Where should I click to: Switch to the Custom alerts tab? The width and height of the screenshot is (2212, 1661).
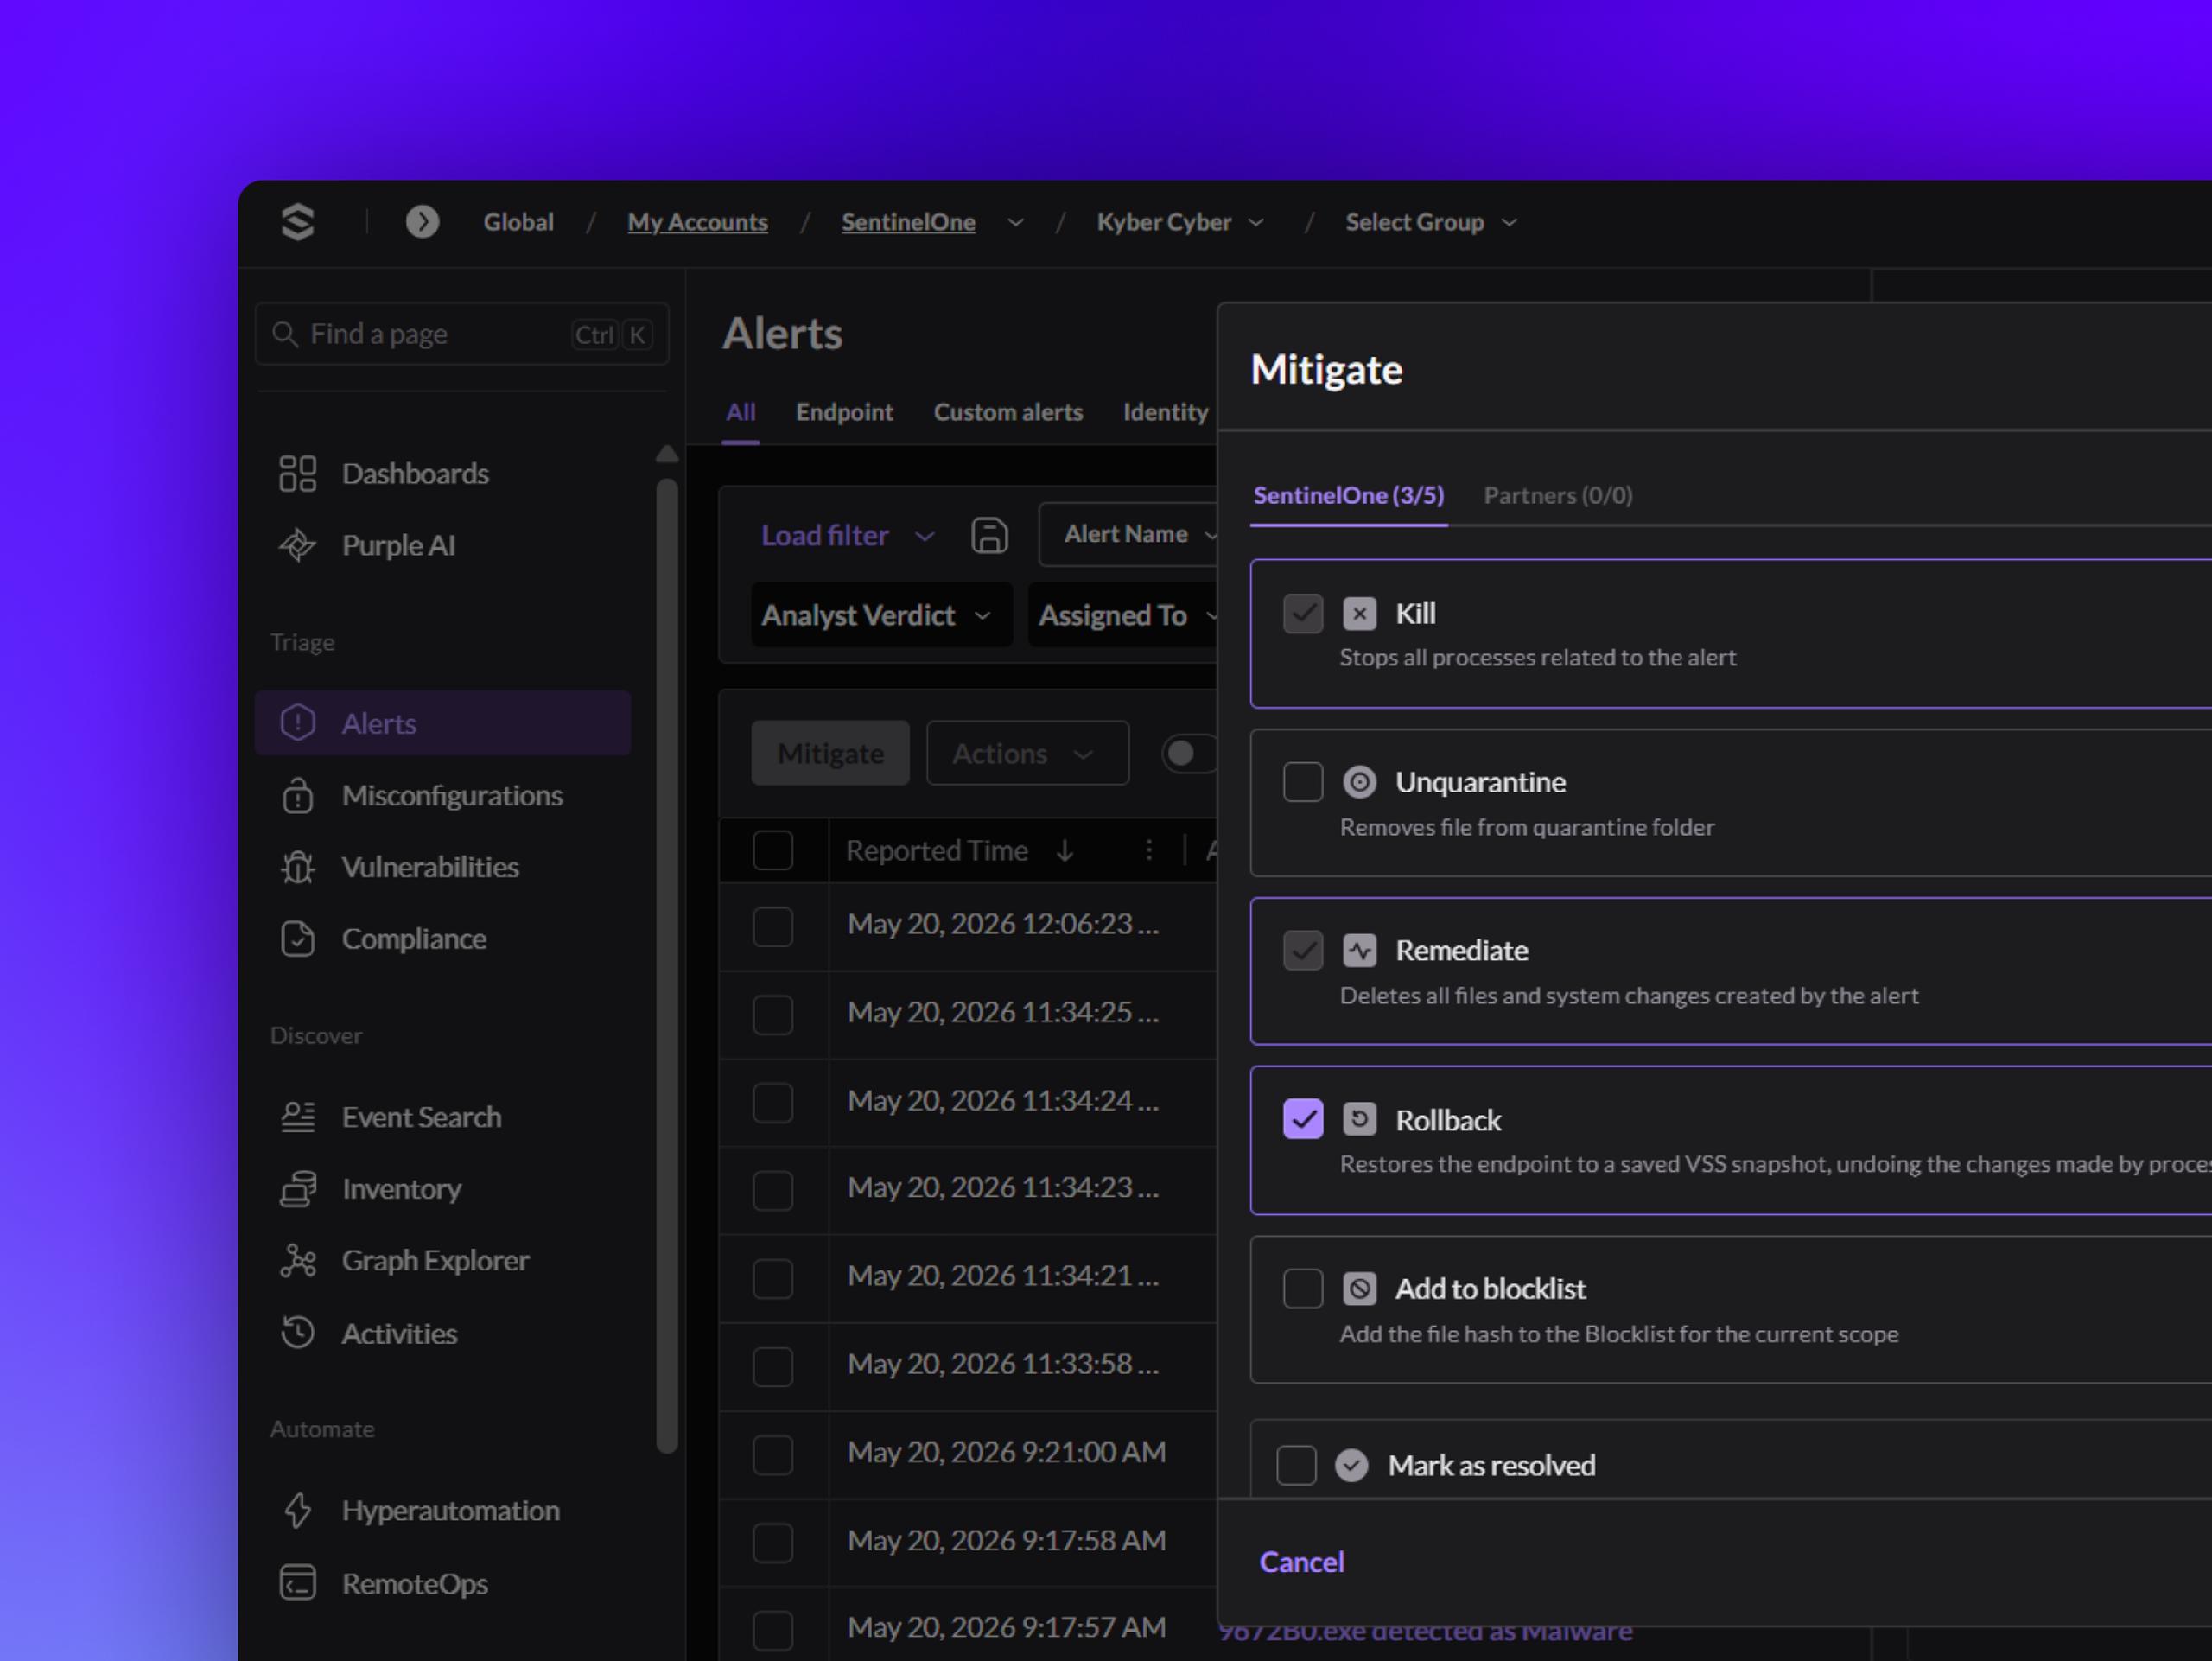click(x=1008, y=412)
